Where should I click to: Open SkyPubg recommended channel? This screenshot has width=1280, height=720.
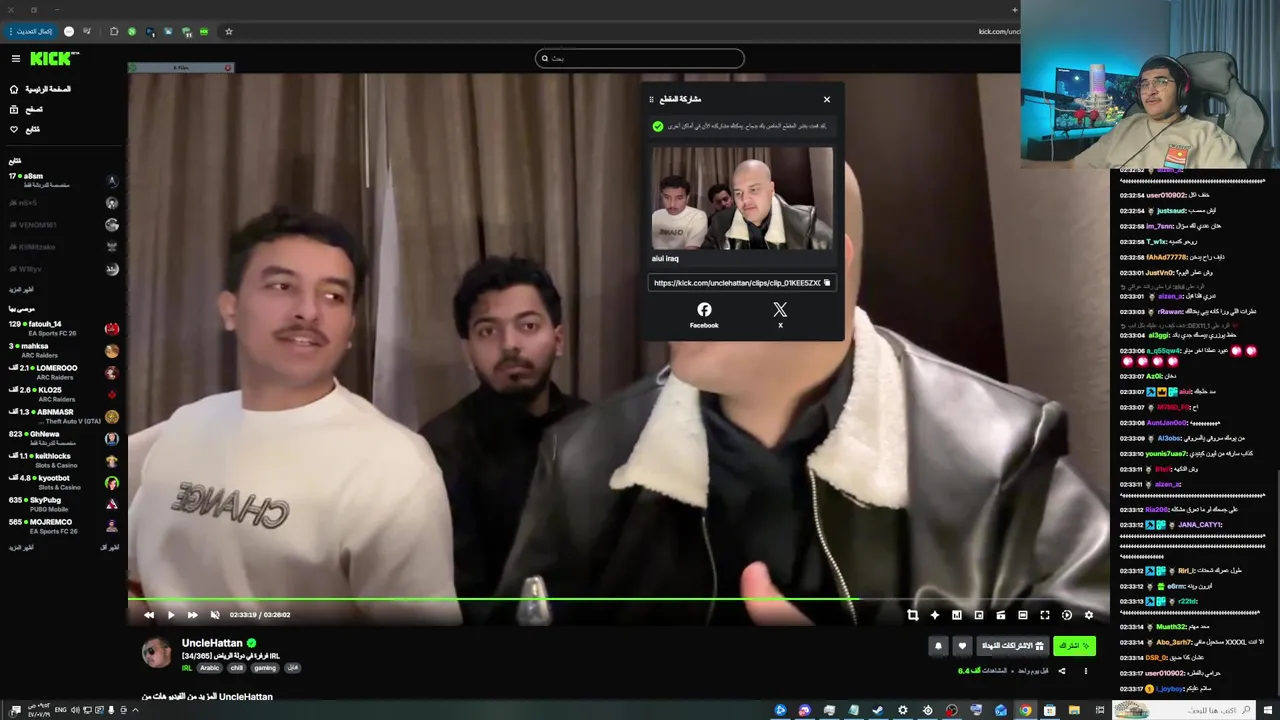click(x=64, y=504)
